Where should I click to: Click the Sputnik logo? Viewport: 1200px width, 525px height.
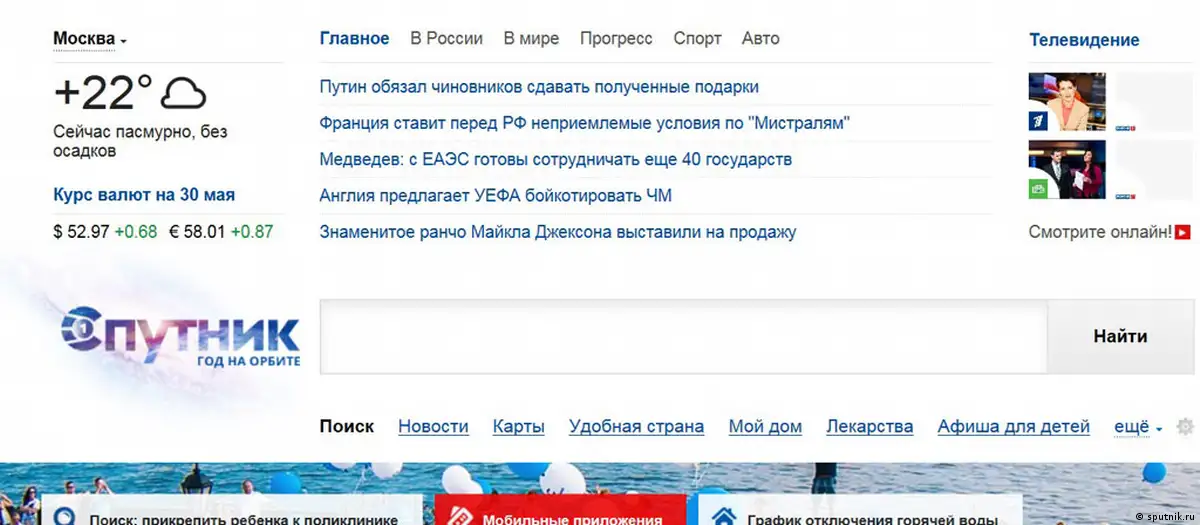[180, 337]
